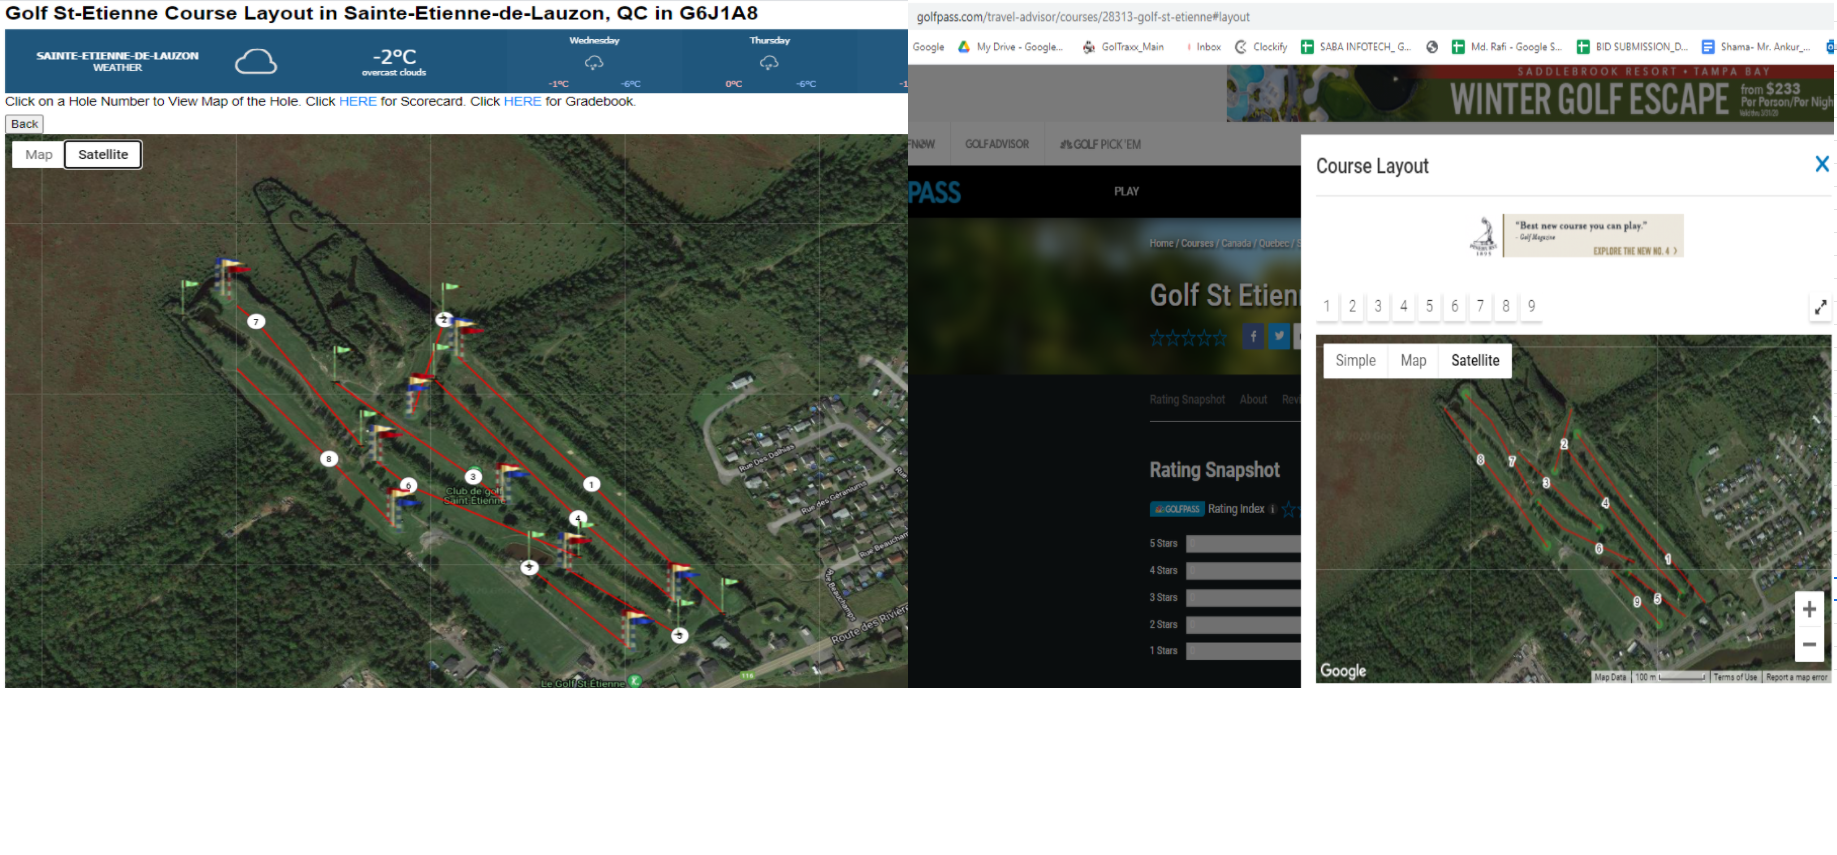Open the SABA INFOTECH bookmark
Image resolution: width=1837 pixels, height=855 pixels.
(1356, 47)
